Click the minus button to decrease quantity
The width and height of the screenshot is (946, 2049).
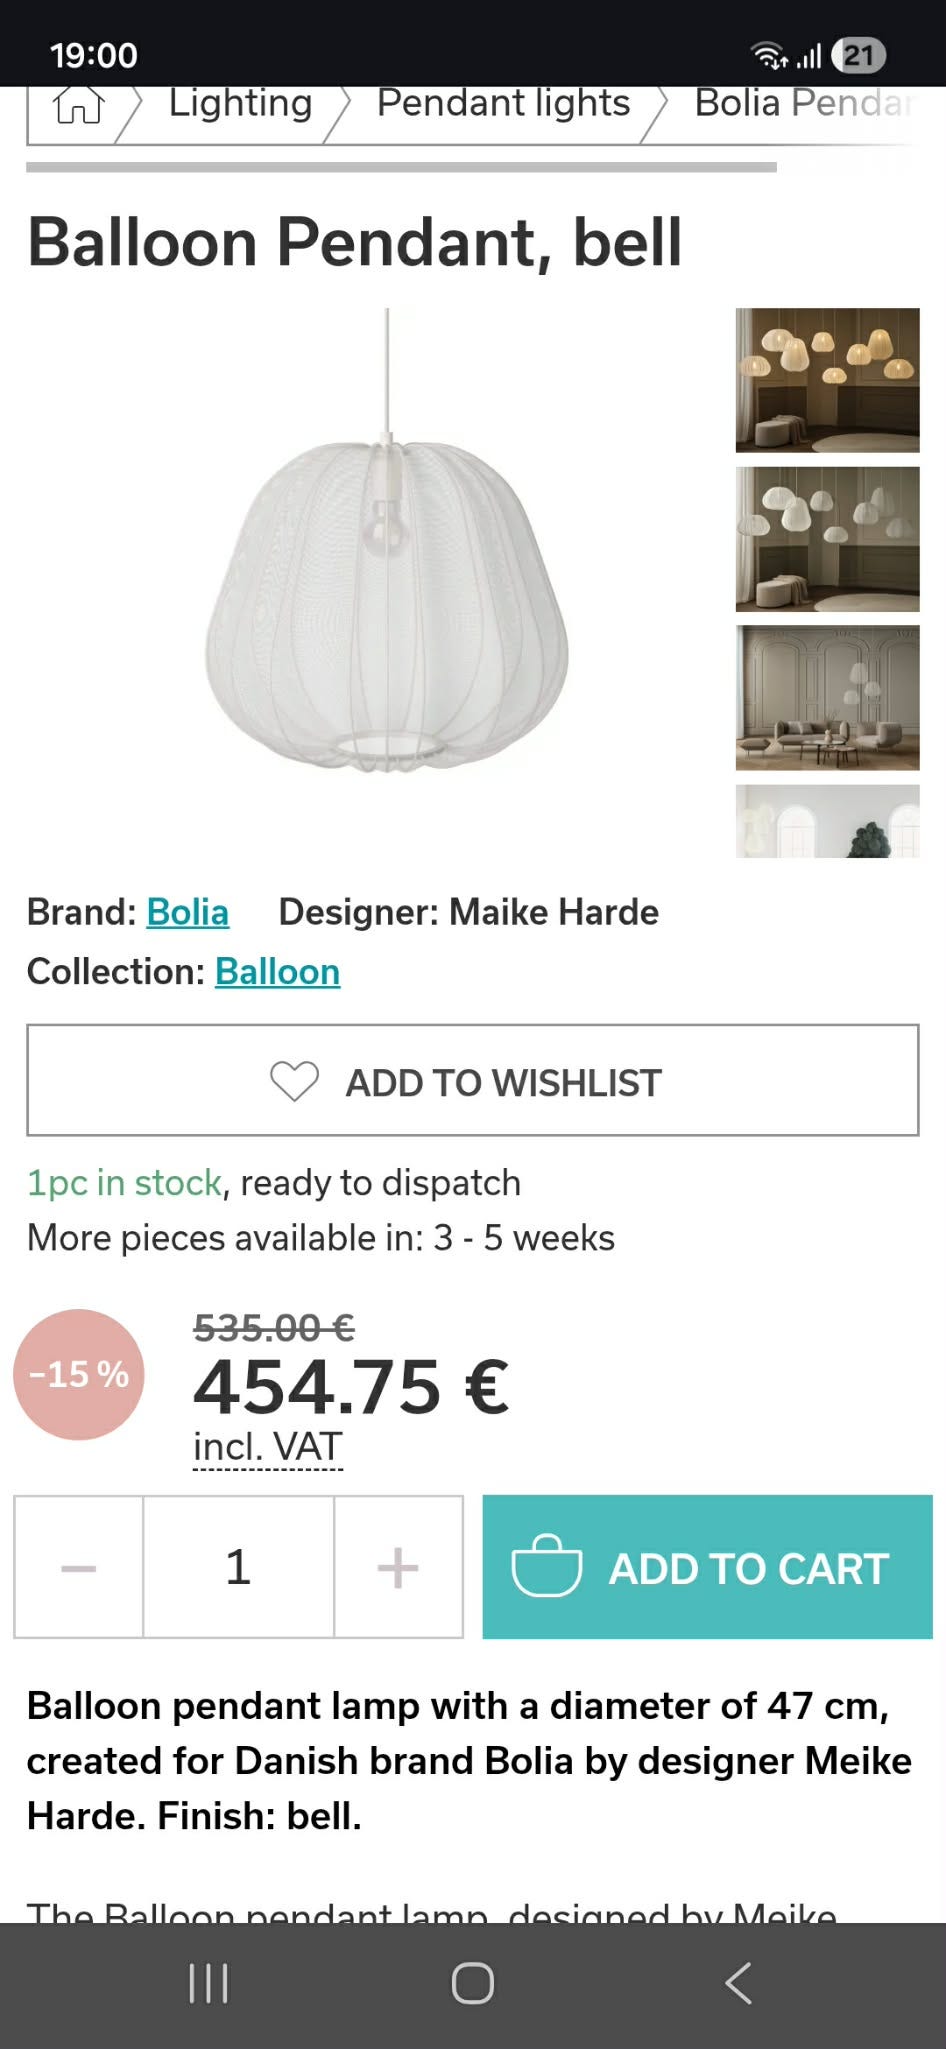78,1568
